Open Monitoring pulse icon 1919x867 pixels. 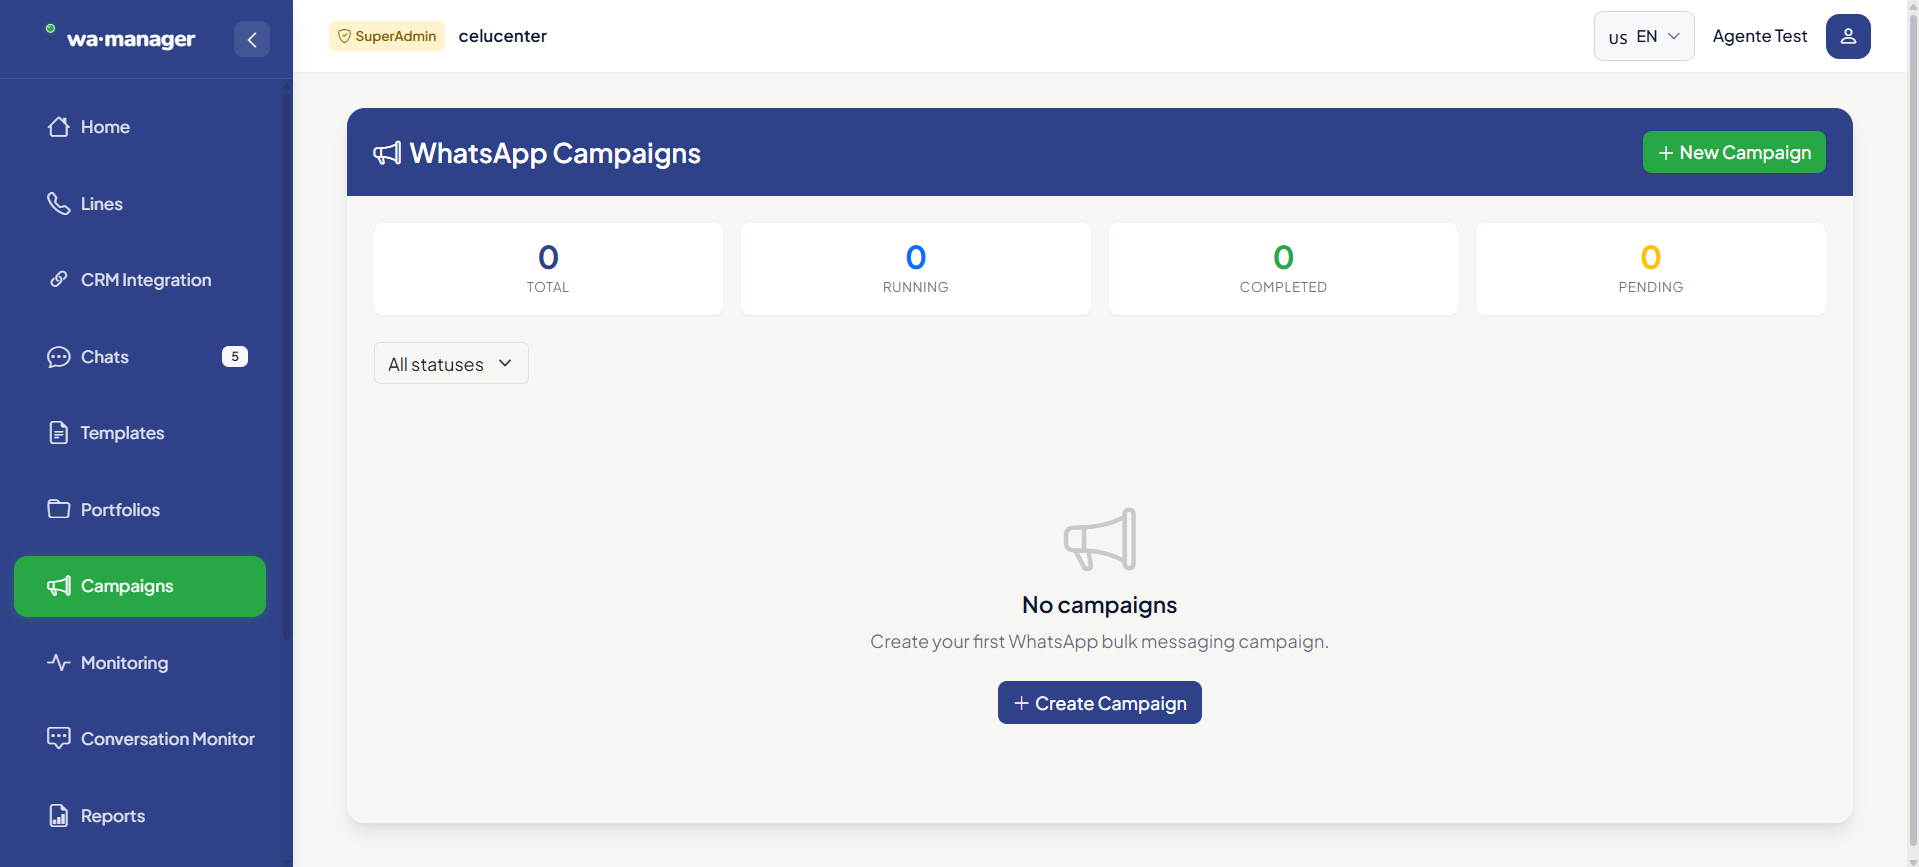point(59,663)
